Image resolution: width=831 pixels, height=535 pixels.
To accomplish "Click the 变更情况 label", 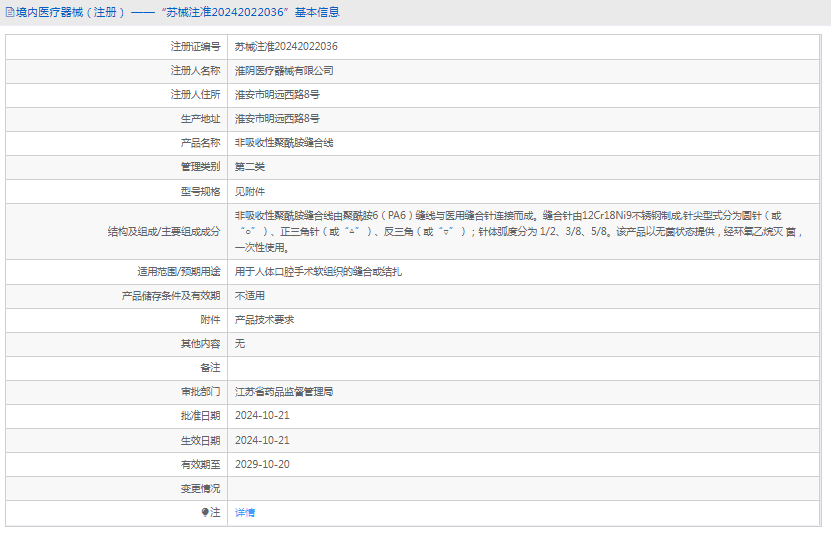I will pyautogui.click(x=200, y=488).
